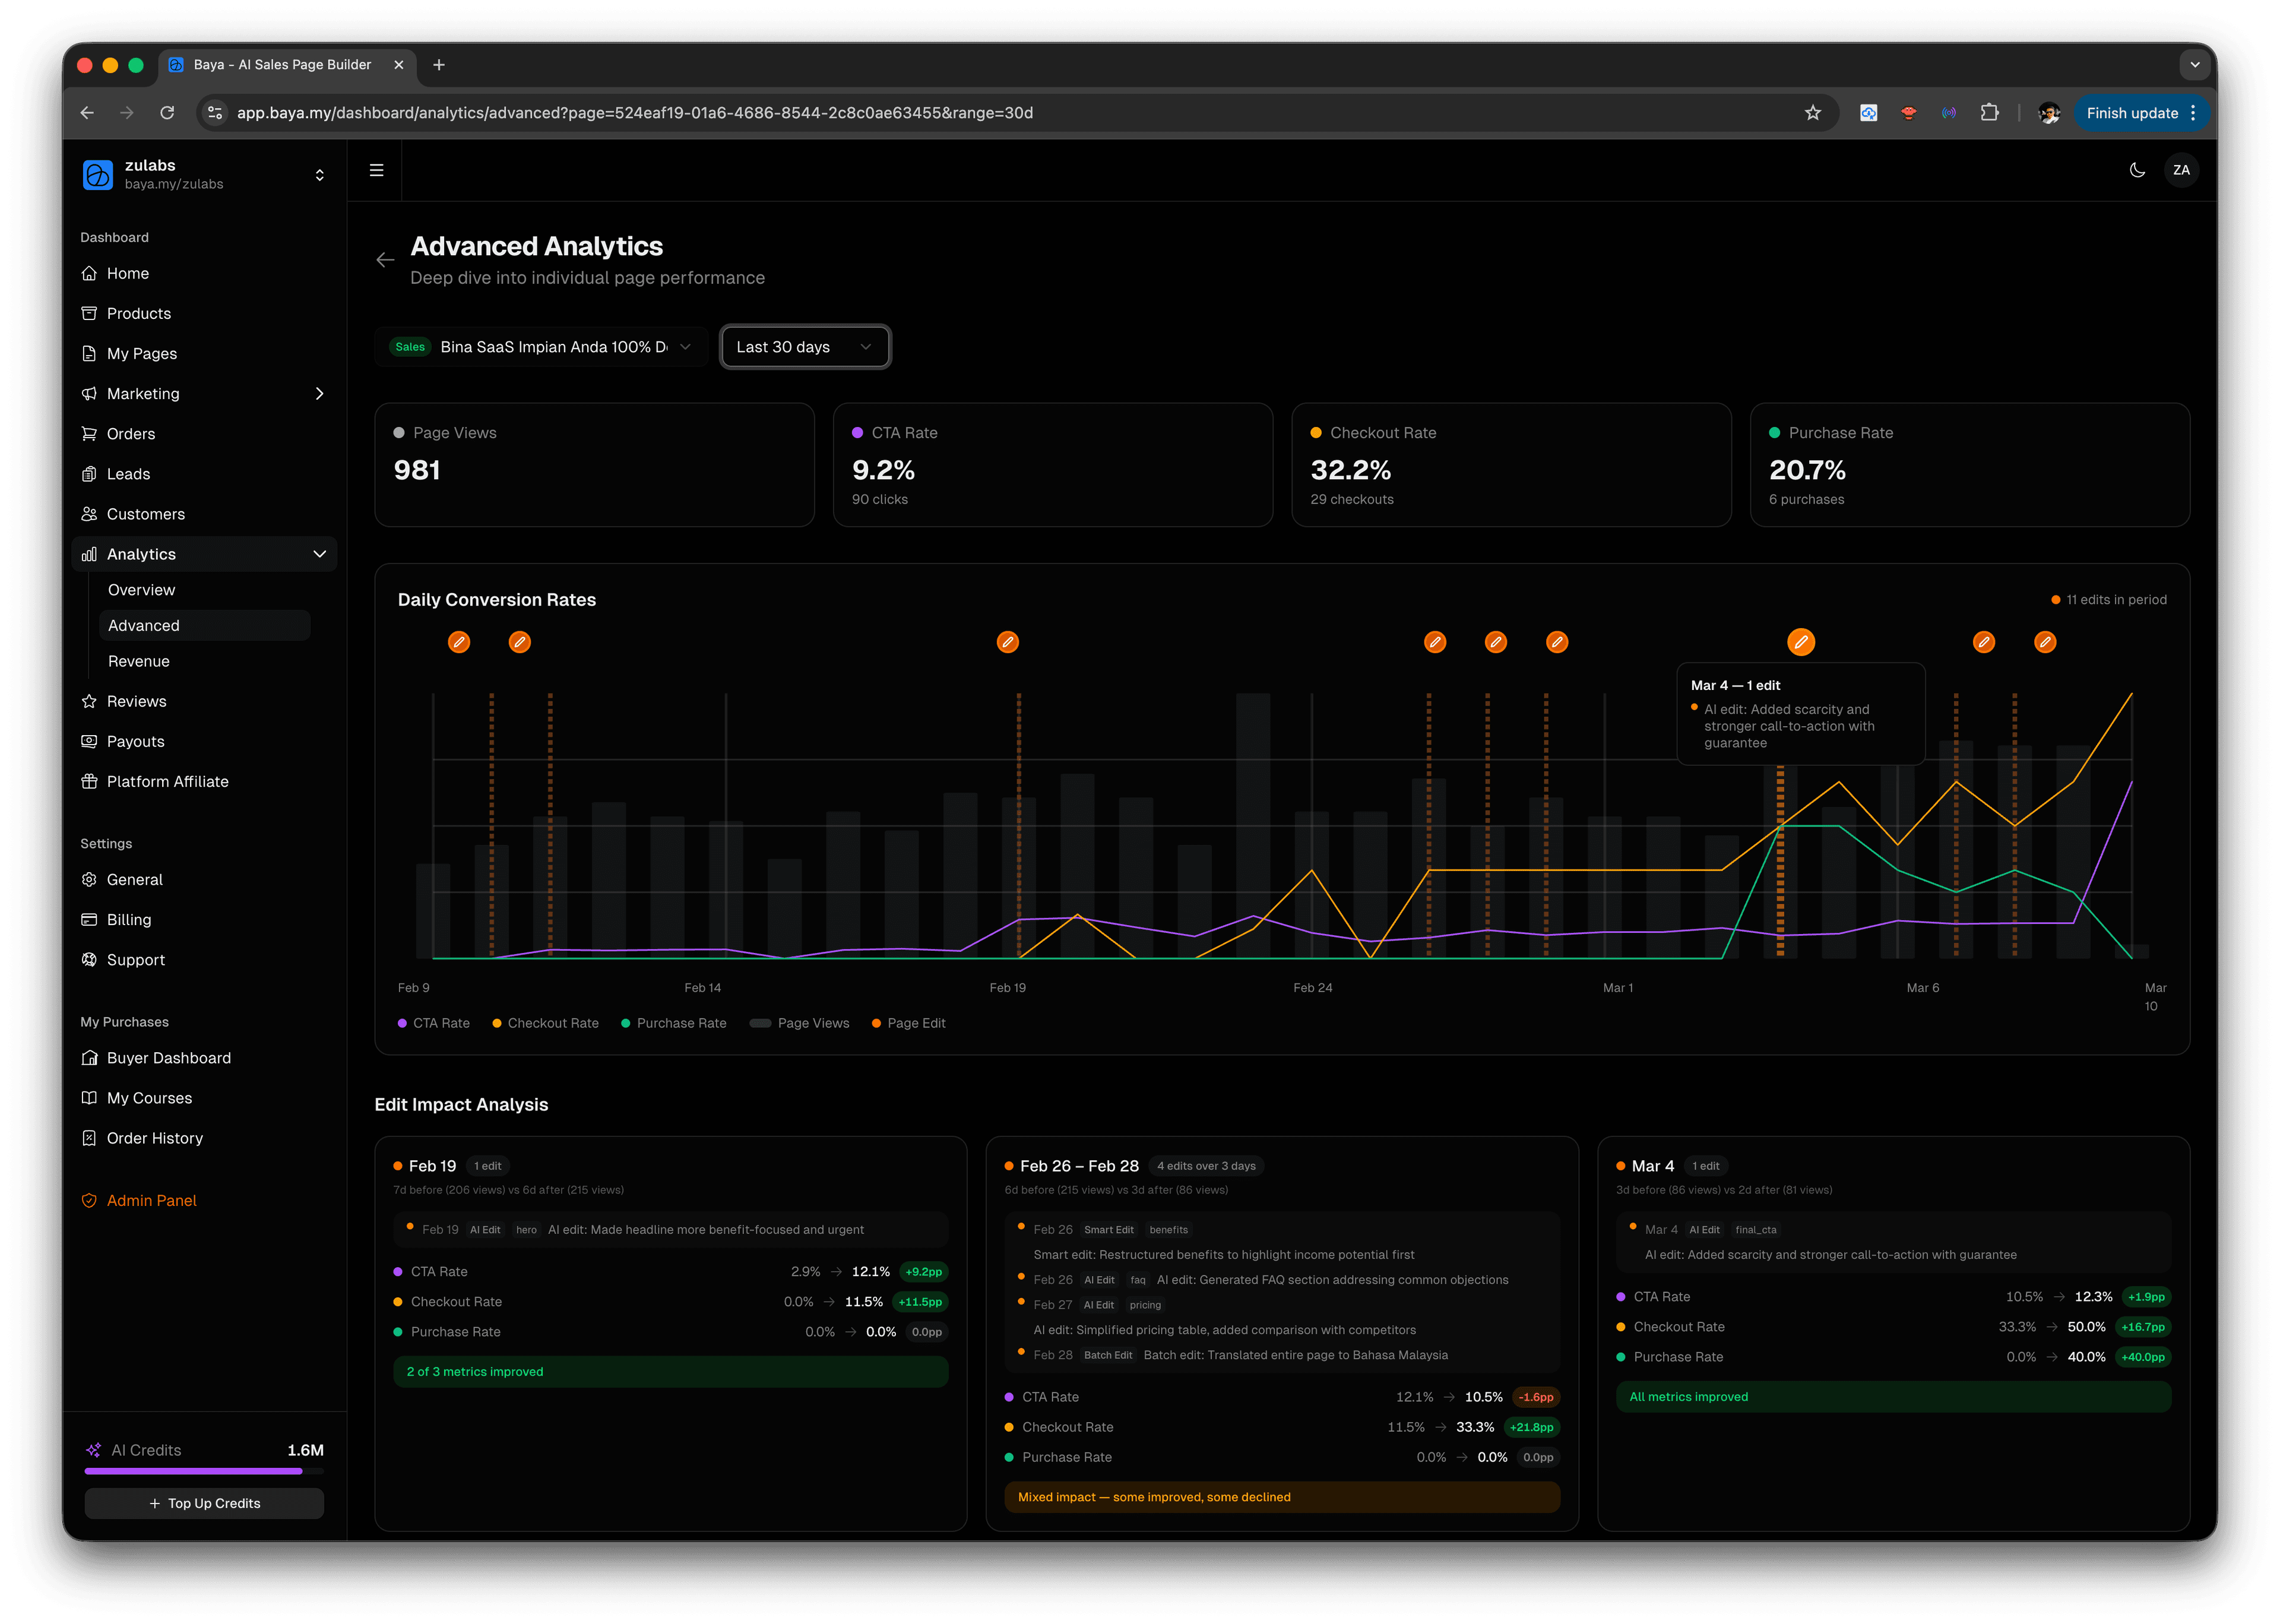The width and height of the screenshot is (2280, 1624).
Task: Select the Customers icon
Action: coord(90,513)
